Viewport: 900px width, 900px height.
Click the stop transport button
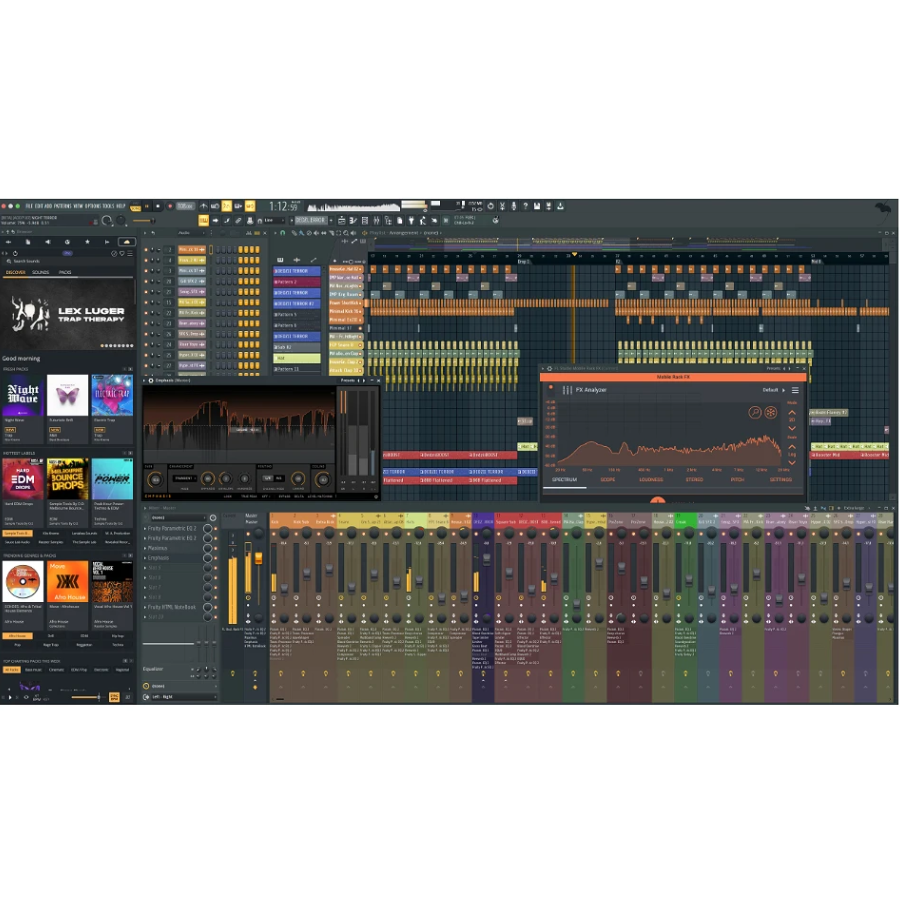coord(158,205)
